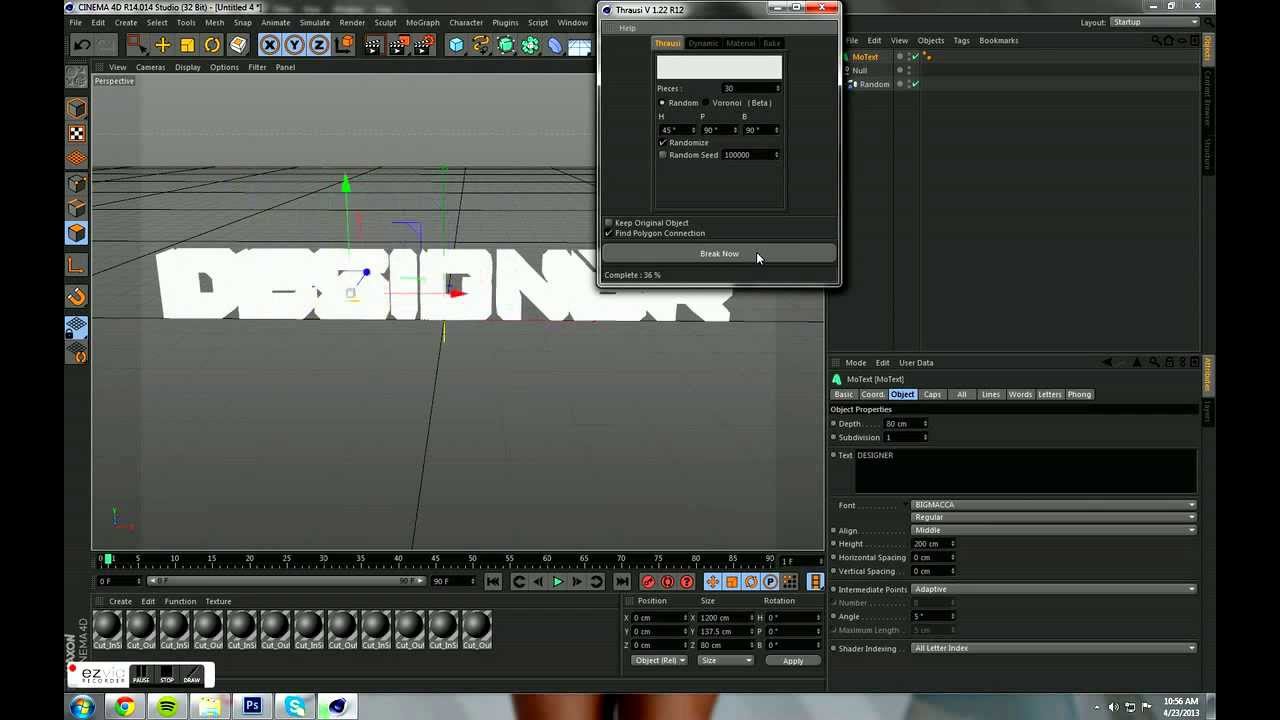Viewport: 1280px width, 720px height.
Task: Toggle the X axis lock
Action: (269, 45)
